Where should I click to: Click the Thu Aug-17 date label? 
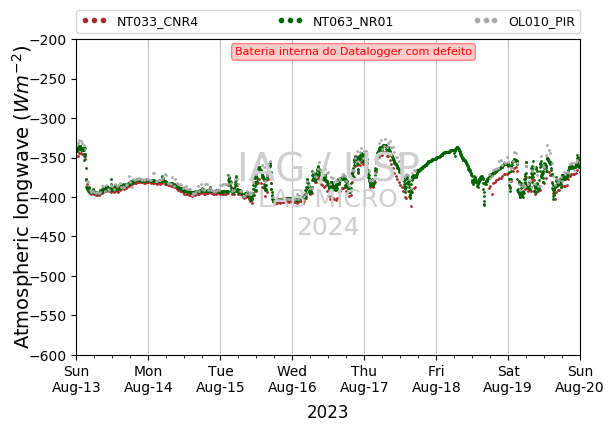coord(364,379)
